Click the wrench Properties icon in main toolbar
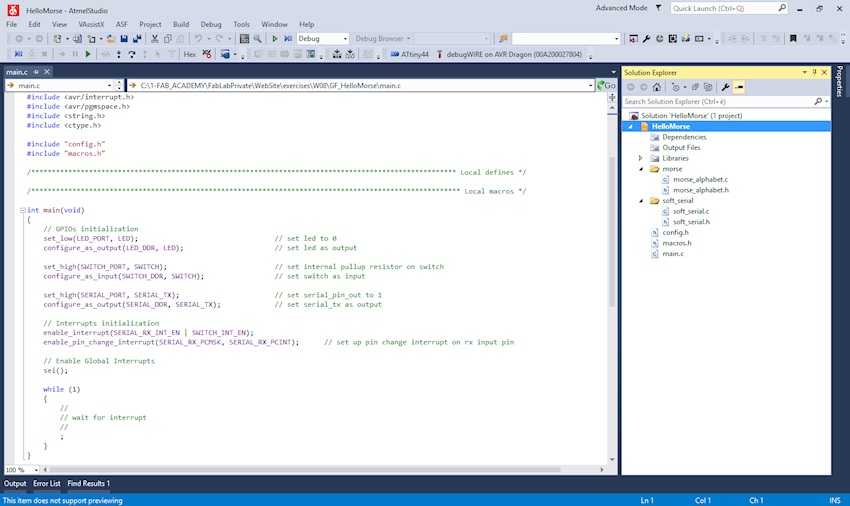Image resolution: width=850 pixels, height=506 pixels. pos(646,39)
